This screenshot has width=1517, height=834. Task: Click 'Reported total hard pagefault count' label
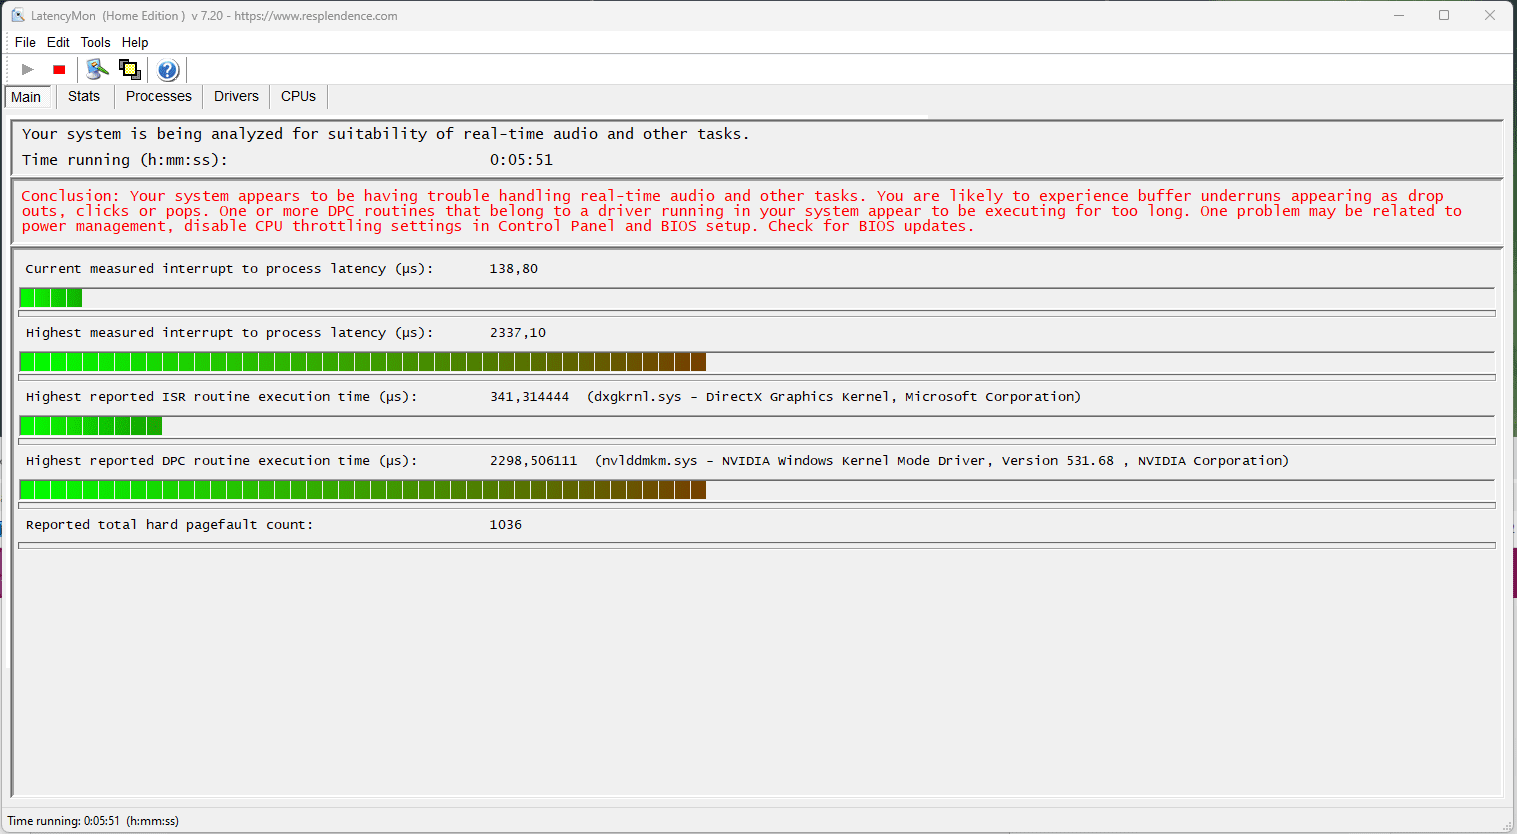click(169, 525)
